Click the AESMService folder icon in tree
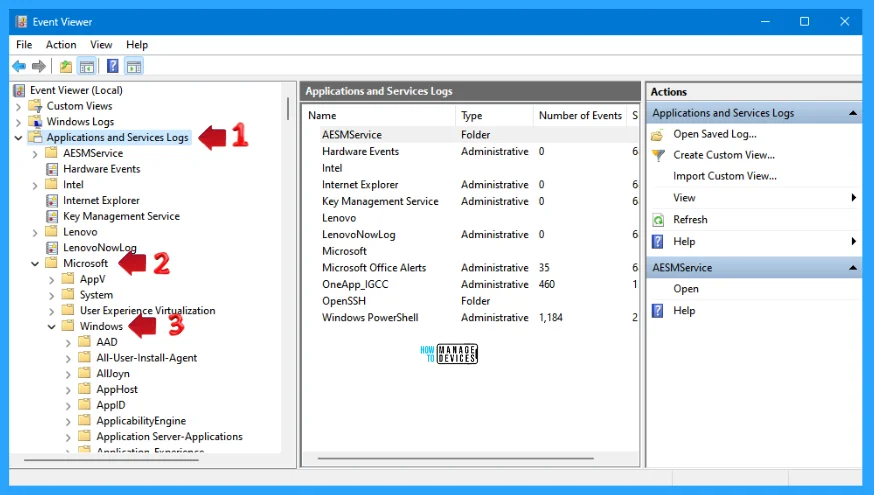The height and width of the screenshot is (495, 874). pyautogui.click(x=51, y=153)
